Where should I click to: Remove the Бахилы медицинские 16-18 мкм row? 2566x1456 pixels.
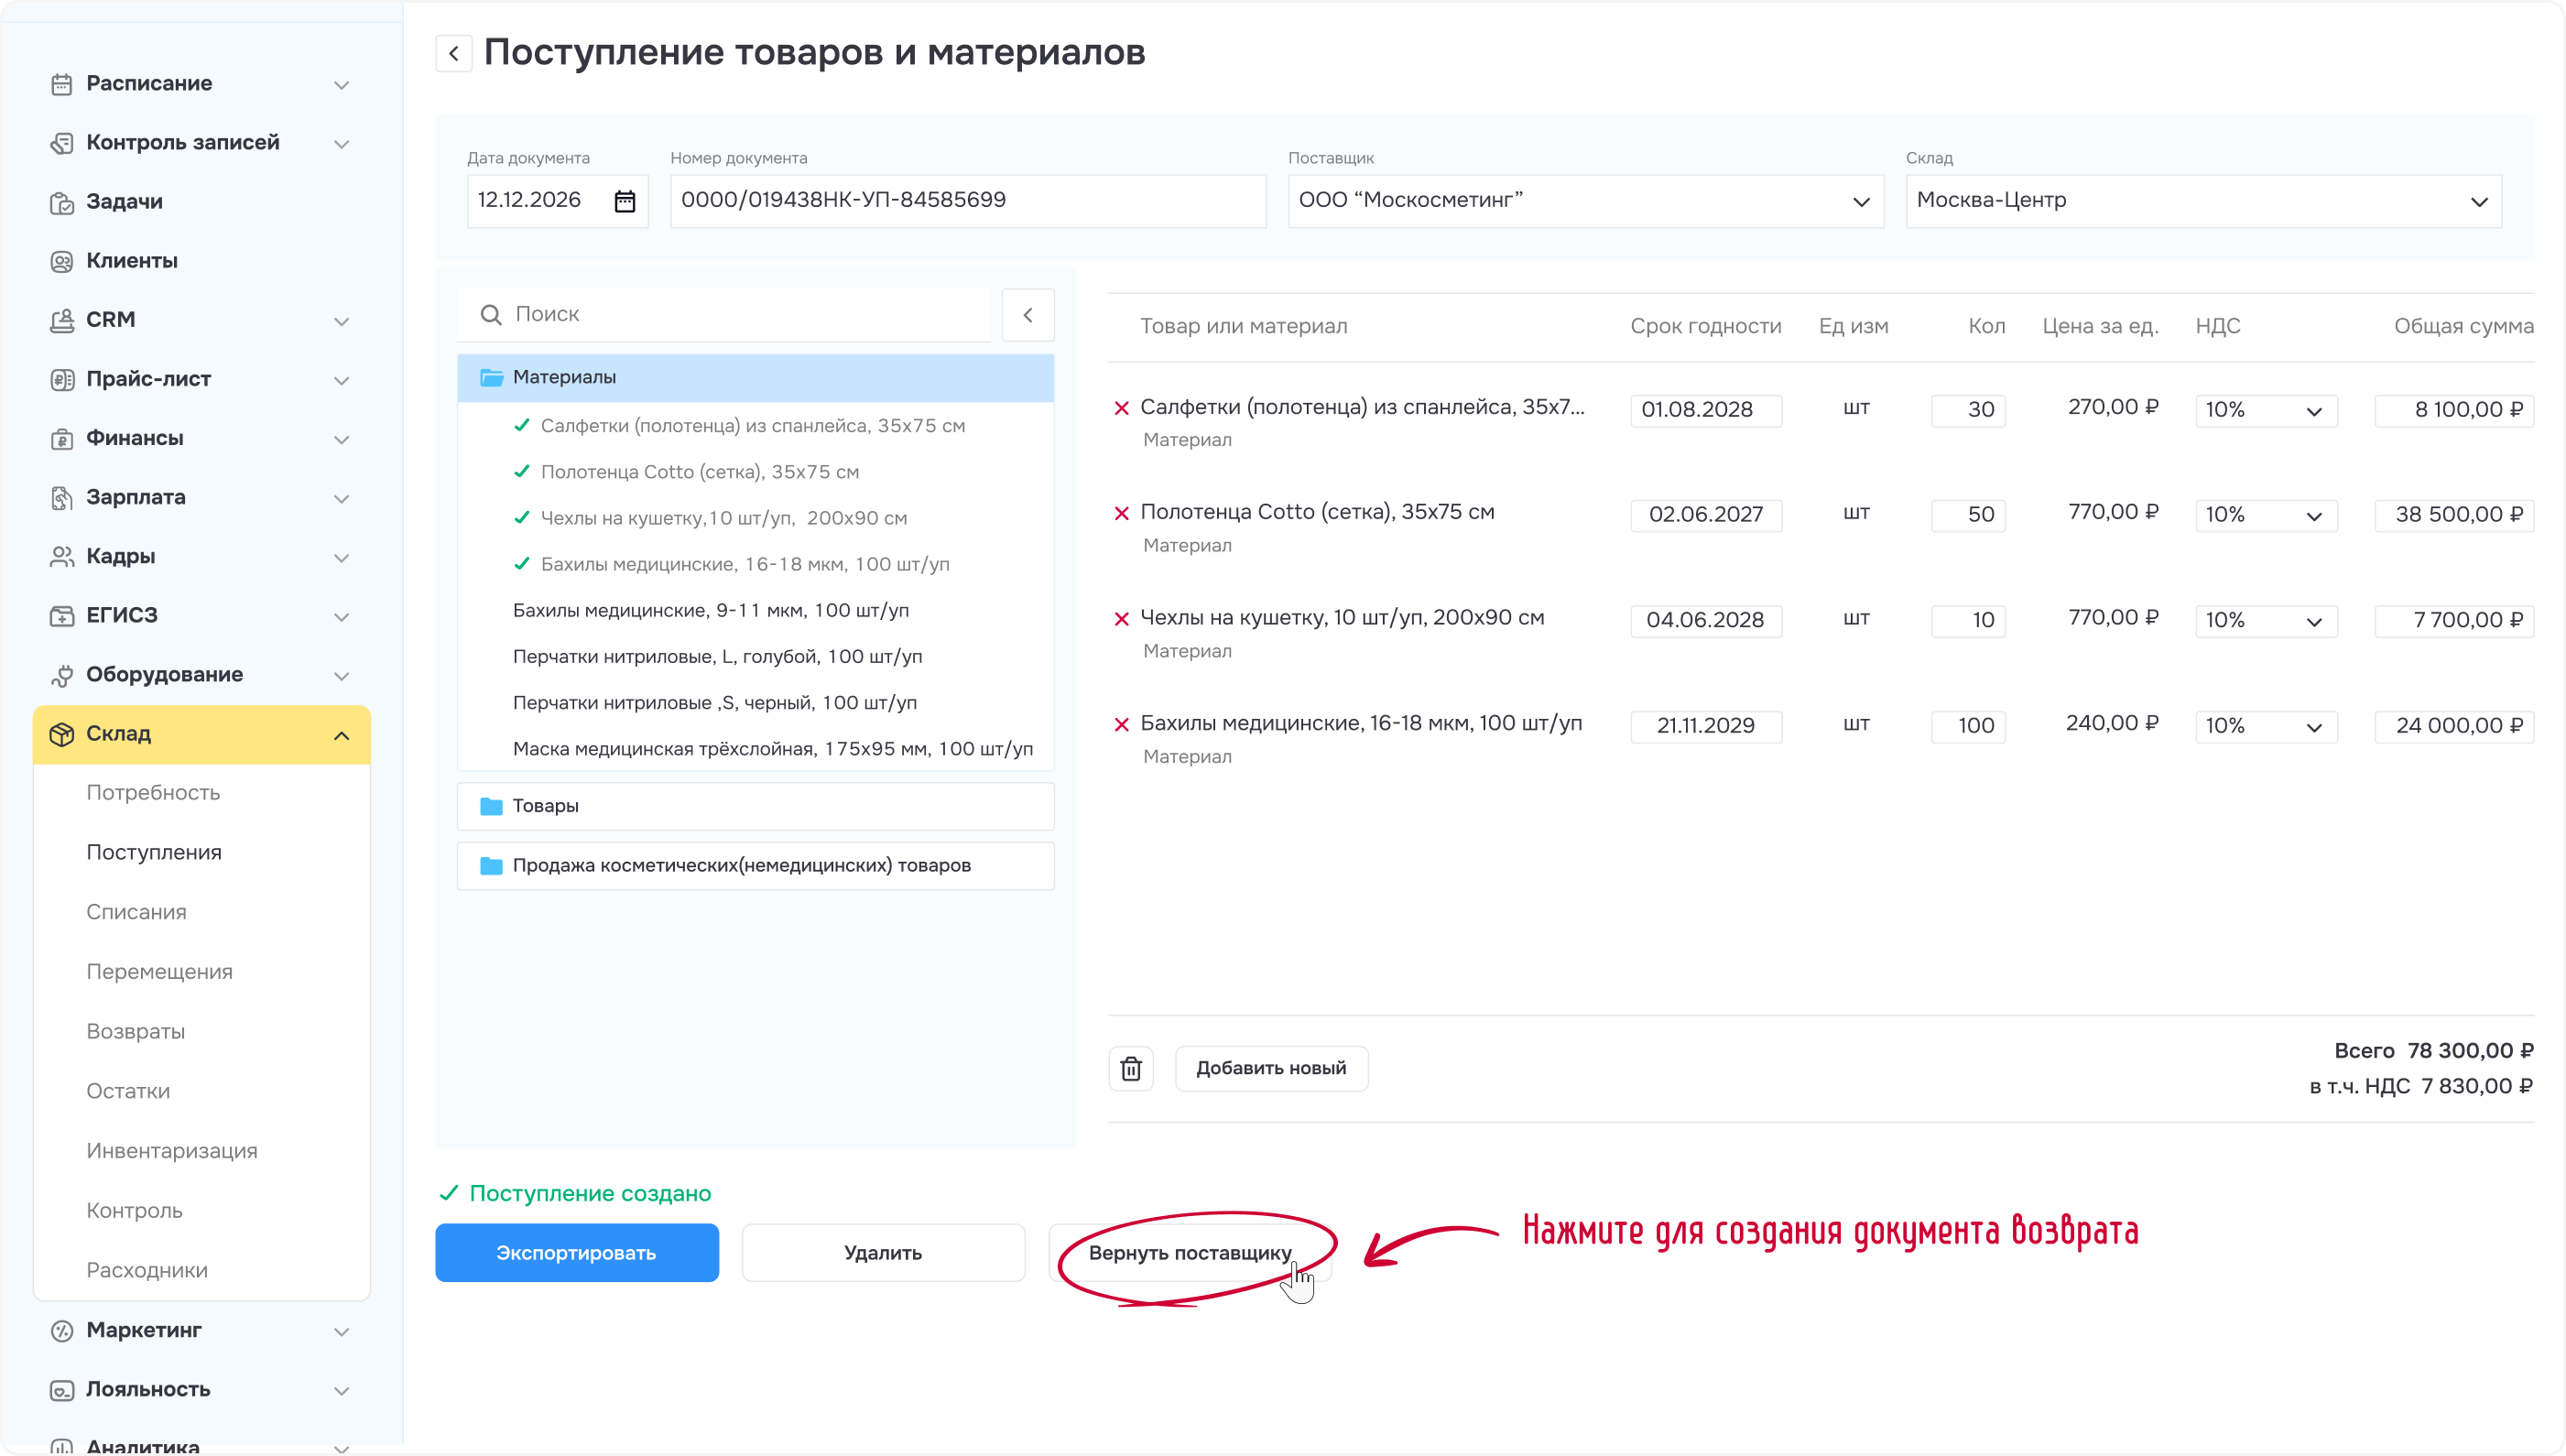[x=1122, y=725]
